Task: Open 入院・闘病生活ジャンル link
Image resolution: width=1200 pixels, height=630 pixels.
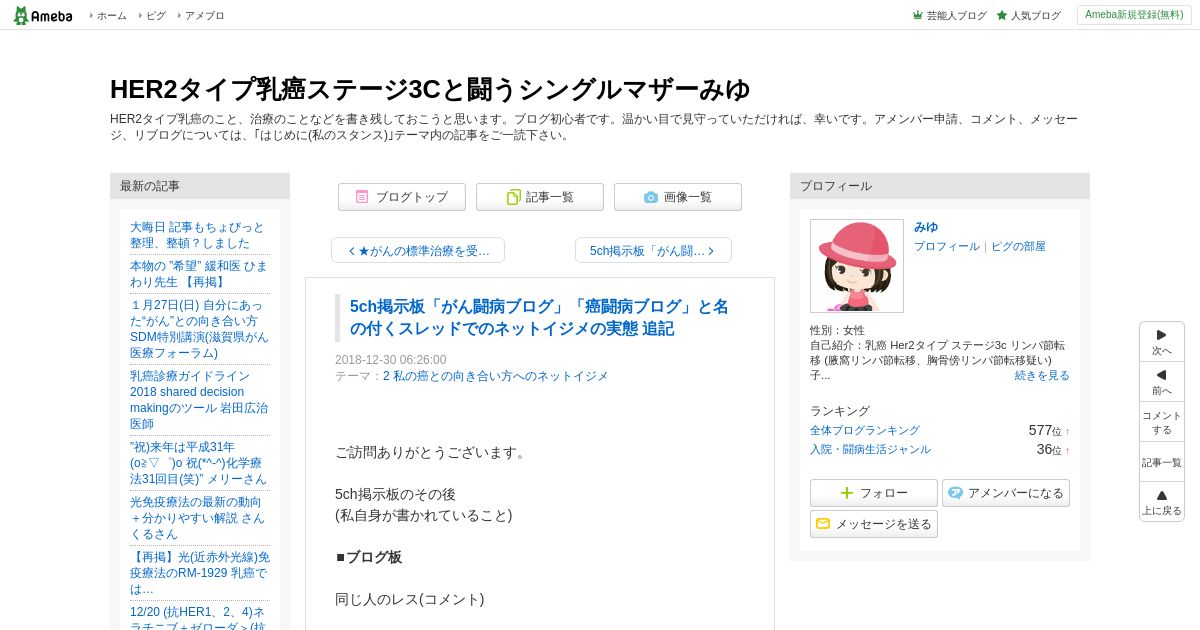Action: click(x=870, y=449)
